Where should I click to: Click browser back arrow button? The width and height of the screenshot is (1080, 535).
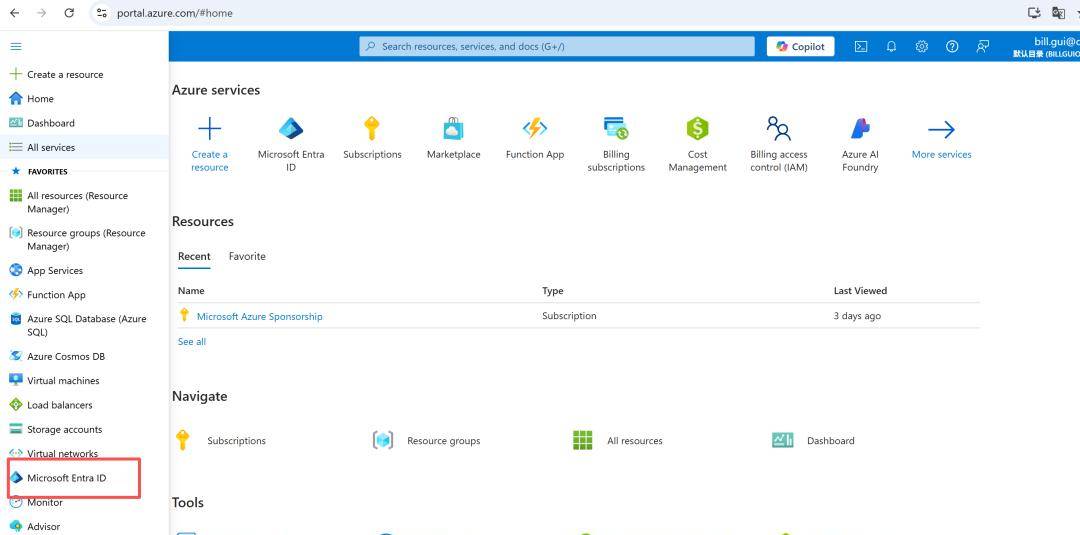tap(14, 12)
